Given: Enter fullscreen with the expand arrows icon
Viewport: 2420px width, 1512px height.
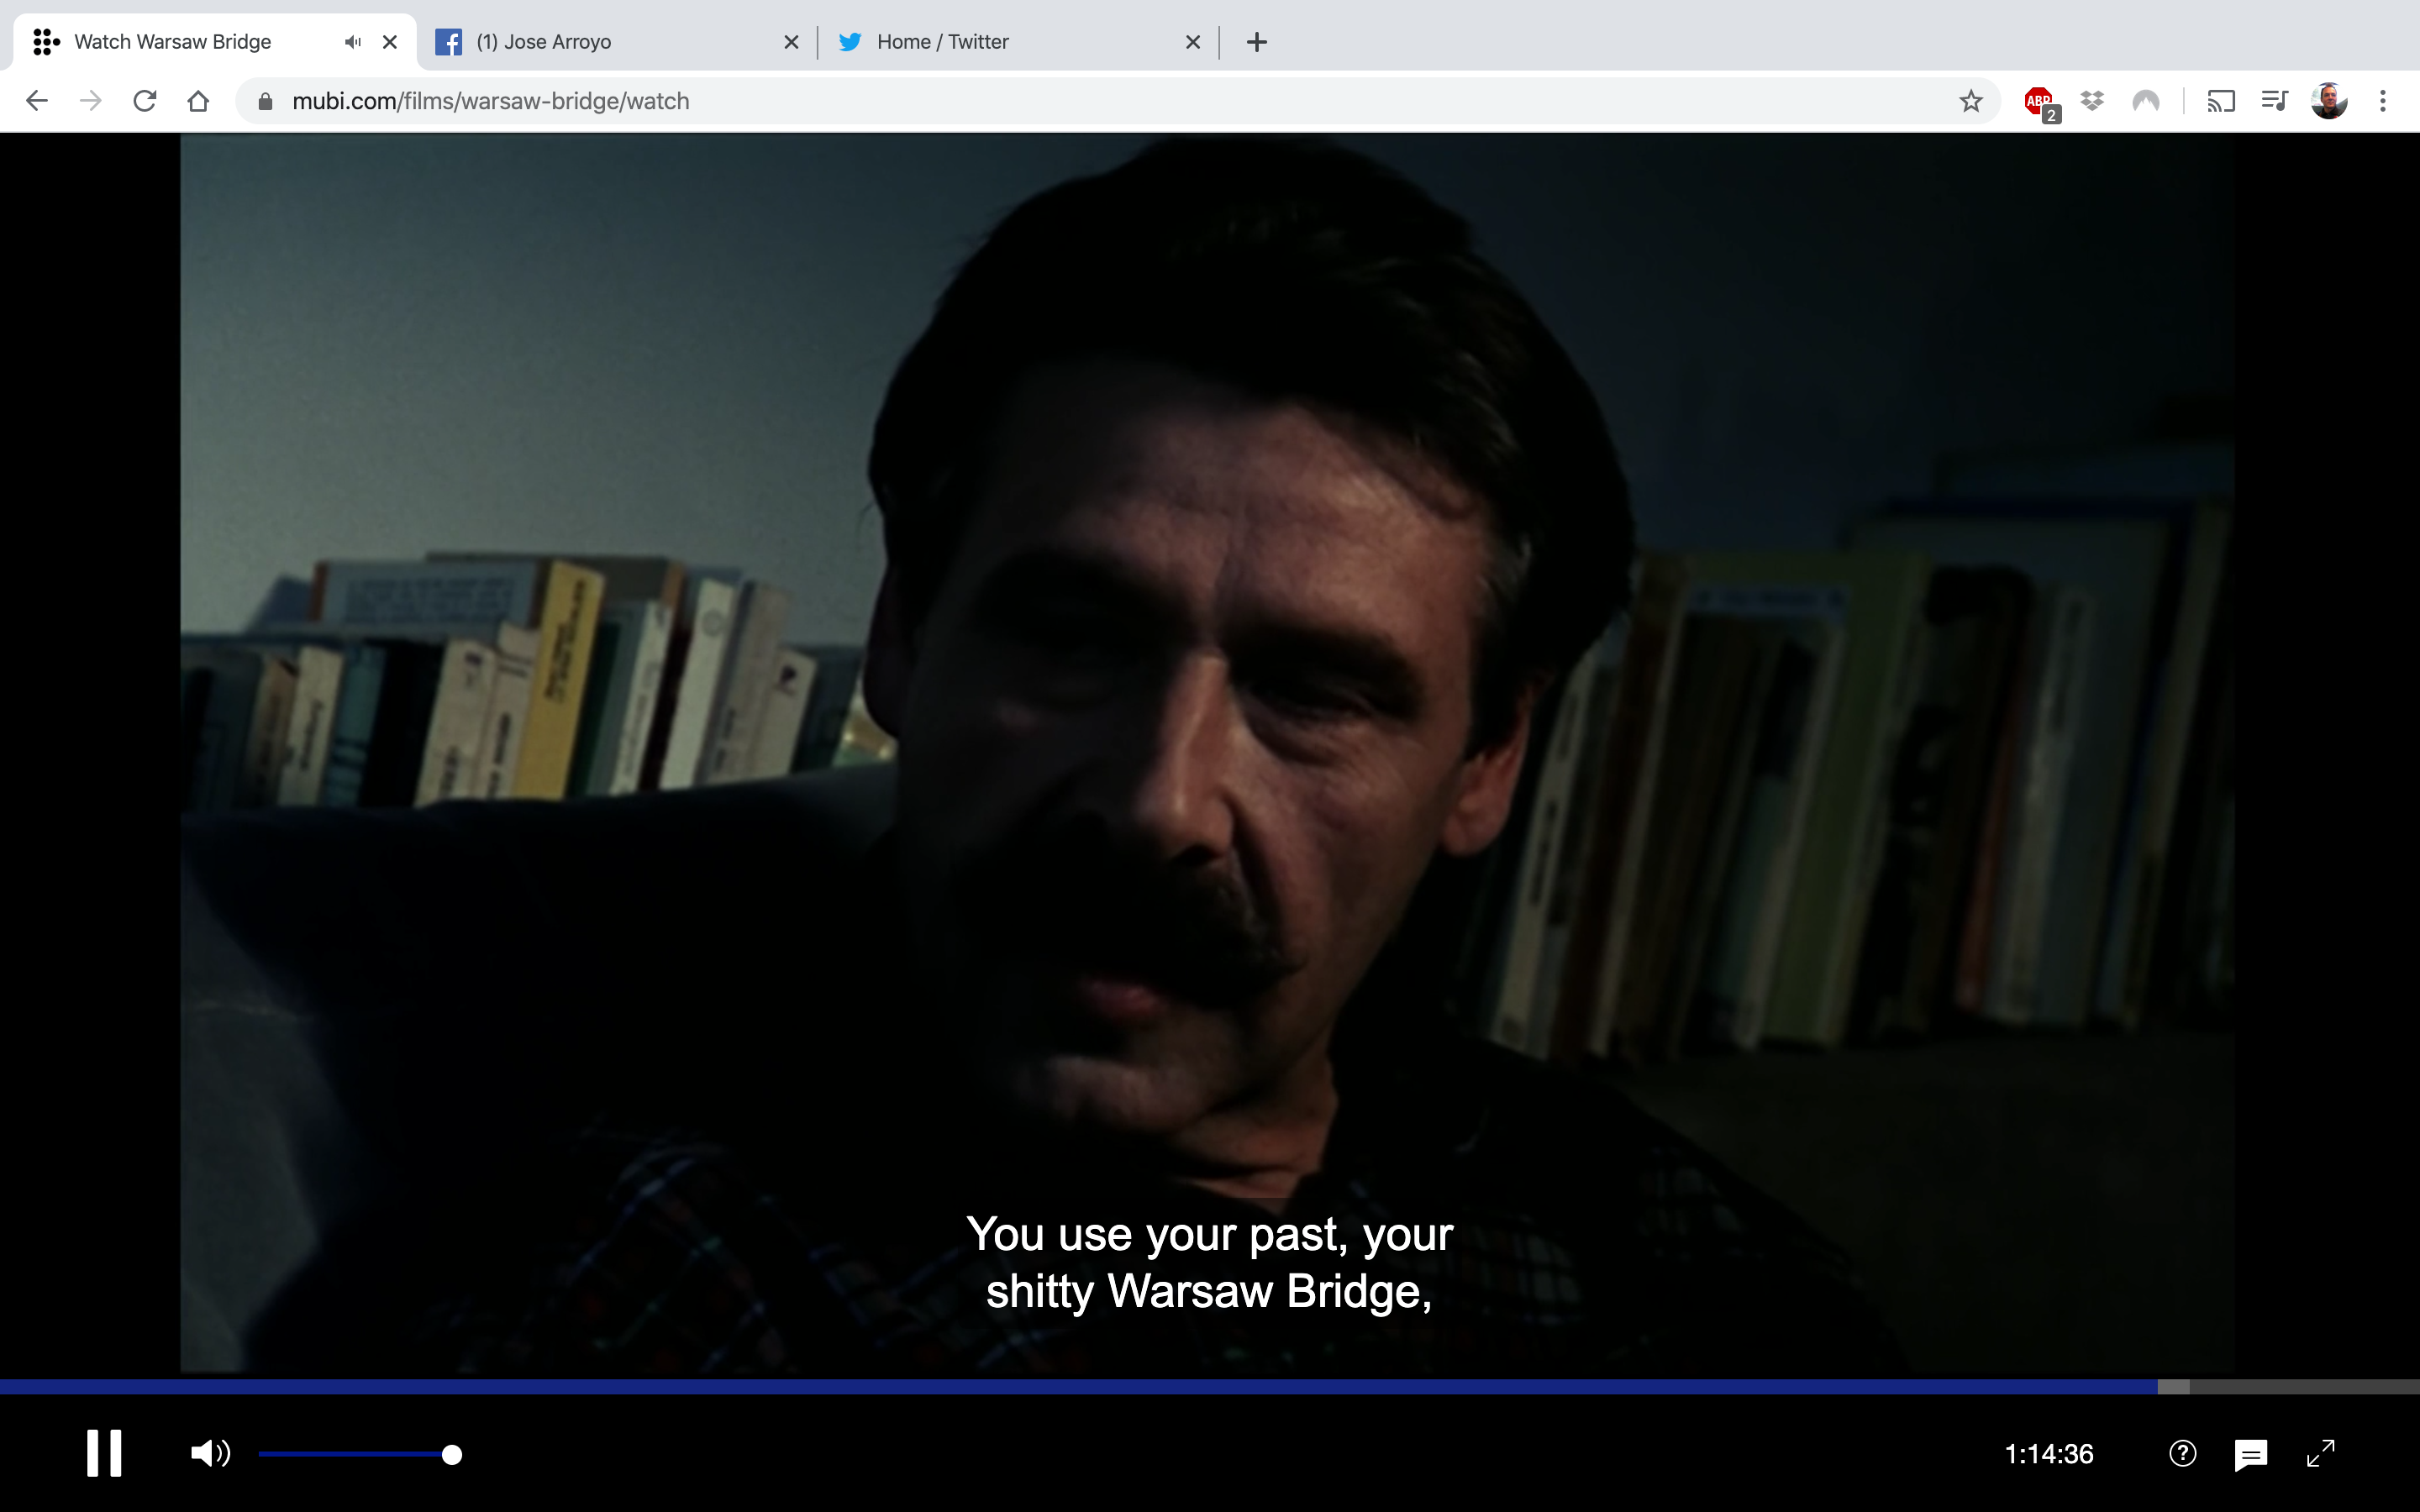Looking at the screenshot, I should [2320, 1453].
